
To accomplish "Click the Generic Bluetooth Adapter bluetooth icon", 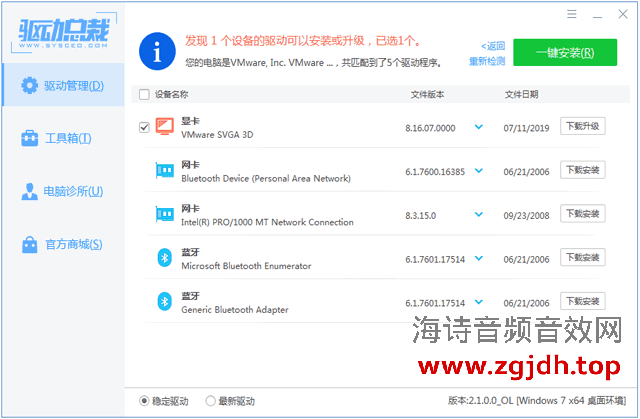I will (x=164, y=302).
